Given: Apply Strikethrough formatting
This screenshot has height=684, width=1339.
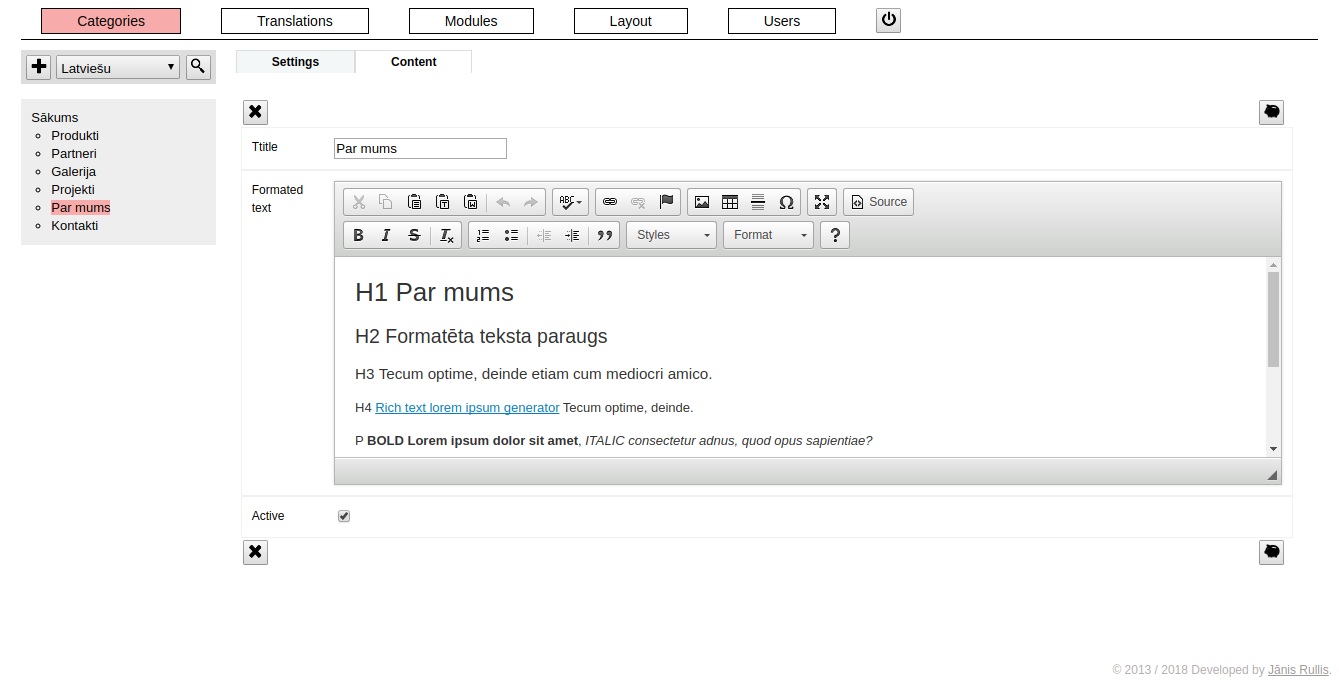Looking at the screenshot, I should pos(414,235).
